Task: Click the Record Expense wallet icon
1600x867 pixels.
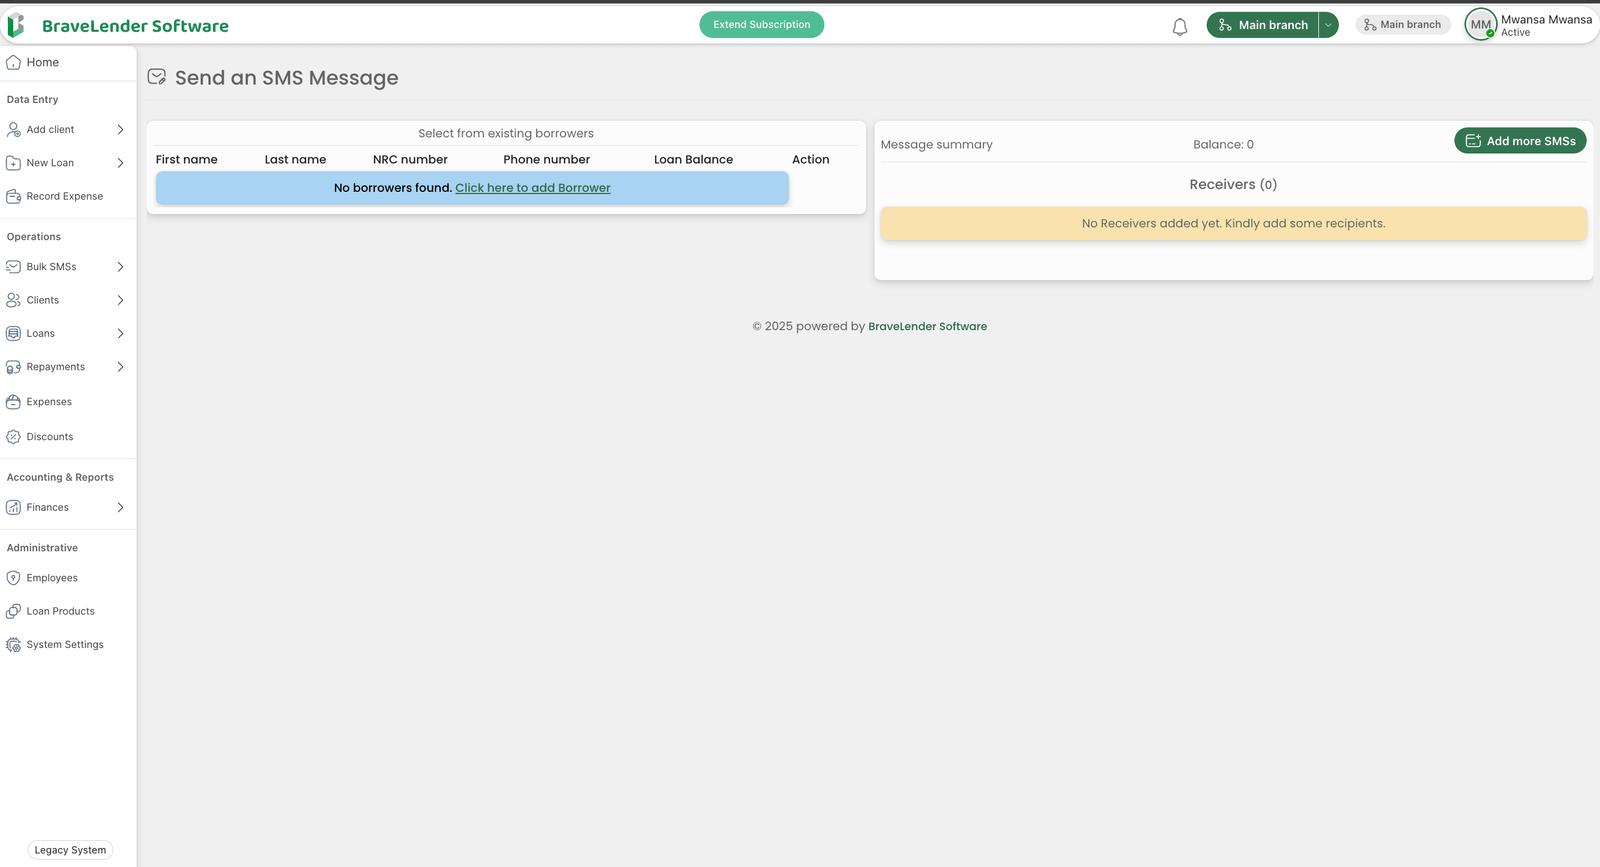Action: [14, 197]
